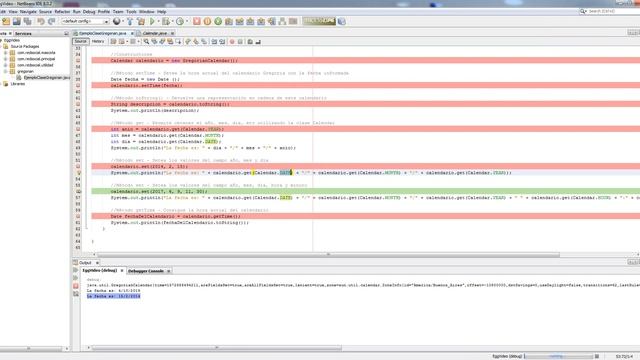Viewport: 640px width, 360px height.
Task: Click the red Finish Debugger Session button
Action: point(197,21)
